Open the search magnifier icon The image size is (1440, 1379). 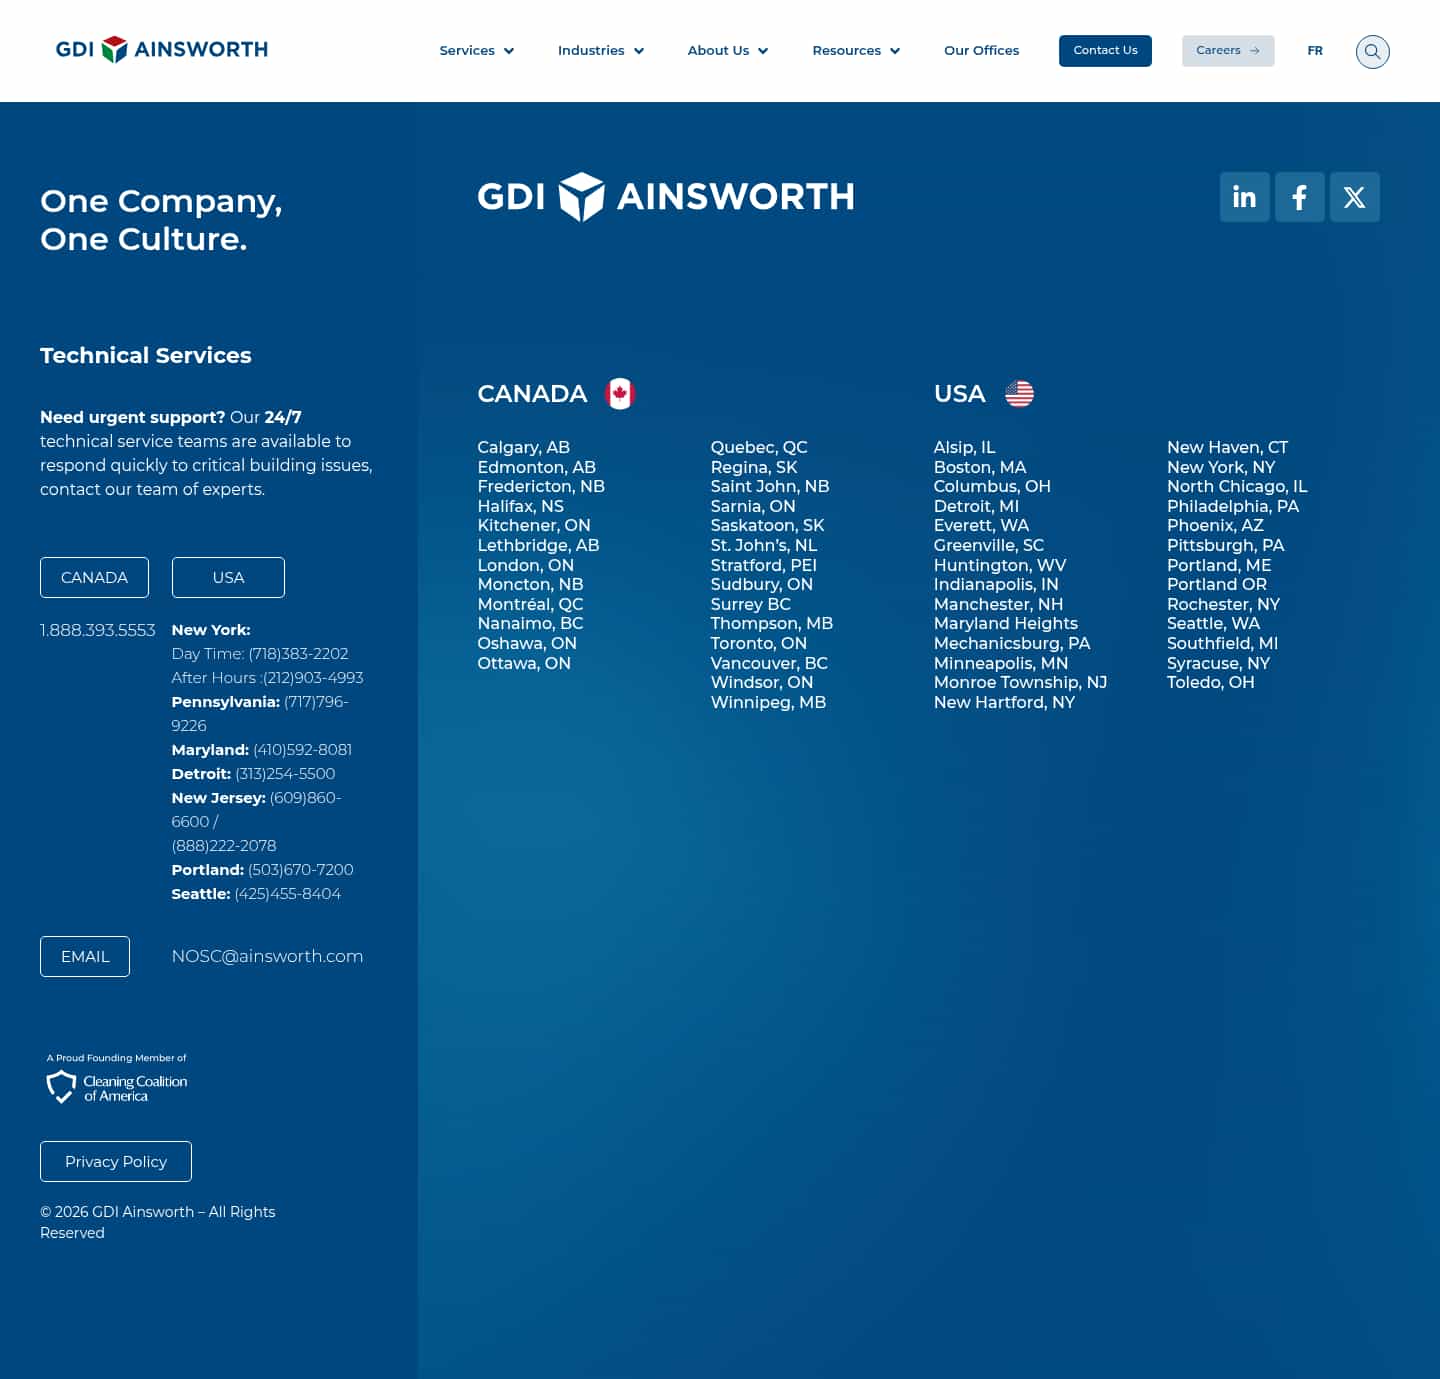(x=1372, y=51)
